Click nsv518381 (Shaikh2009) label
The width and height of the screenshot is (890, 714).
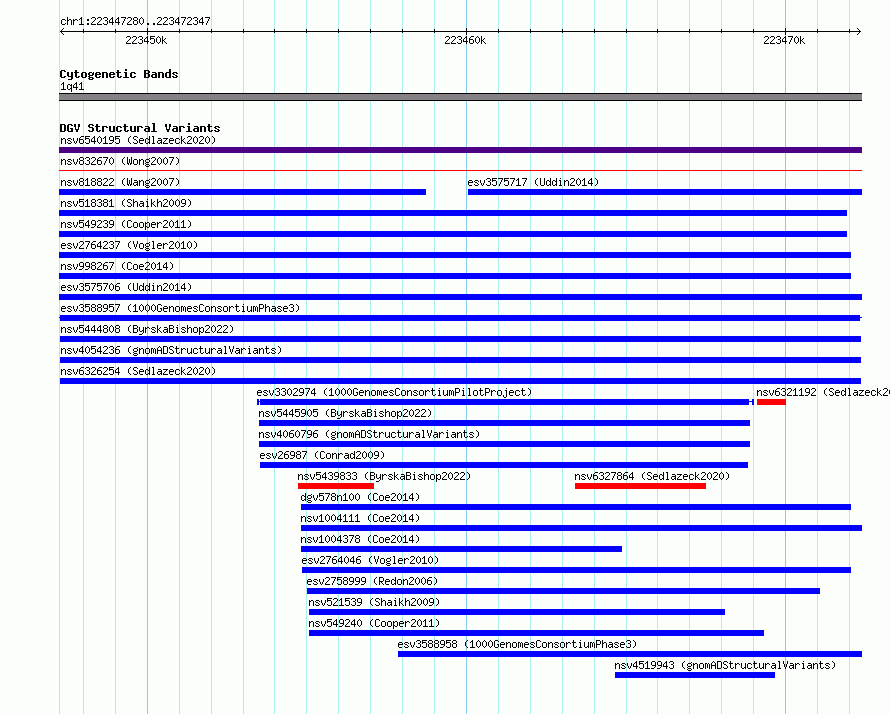point(126,203)
